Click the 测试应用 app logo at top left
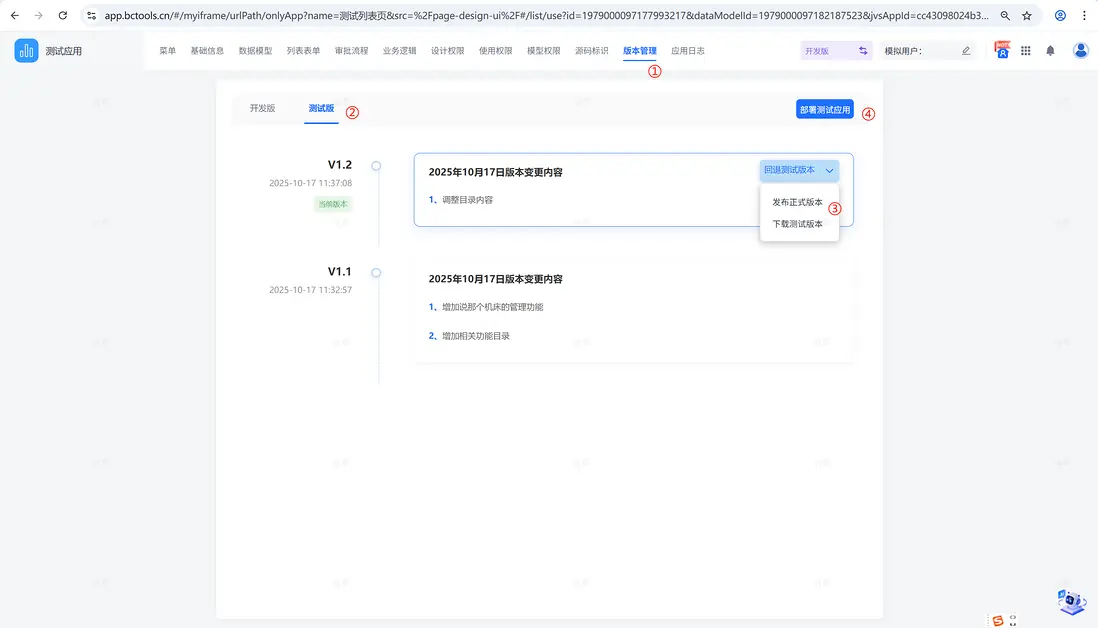Image resolution: width=1098 pixels, height=628 pixels. tap(25, 49)
